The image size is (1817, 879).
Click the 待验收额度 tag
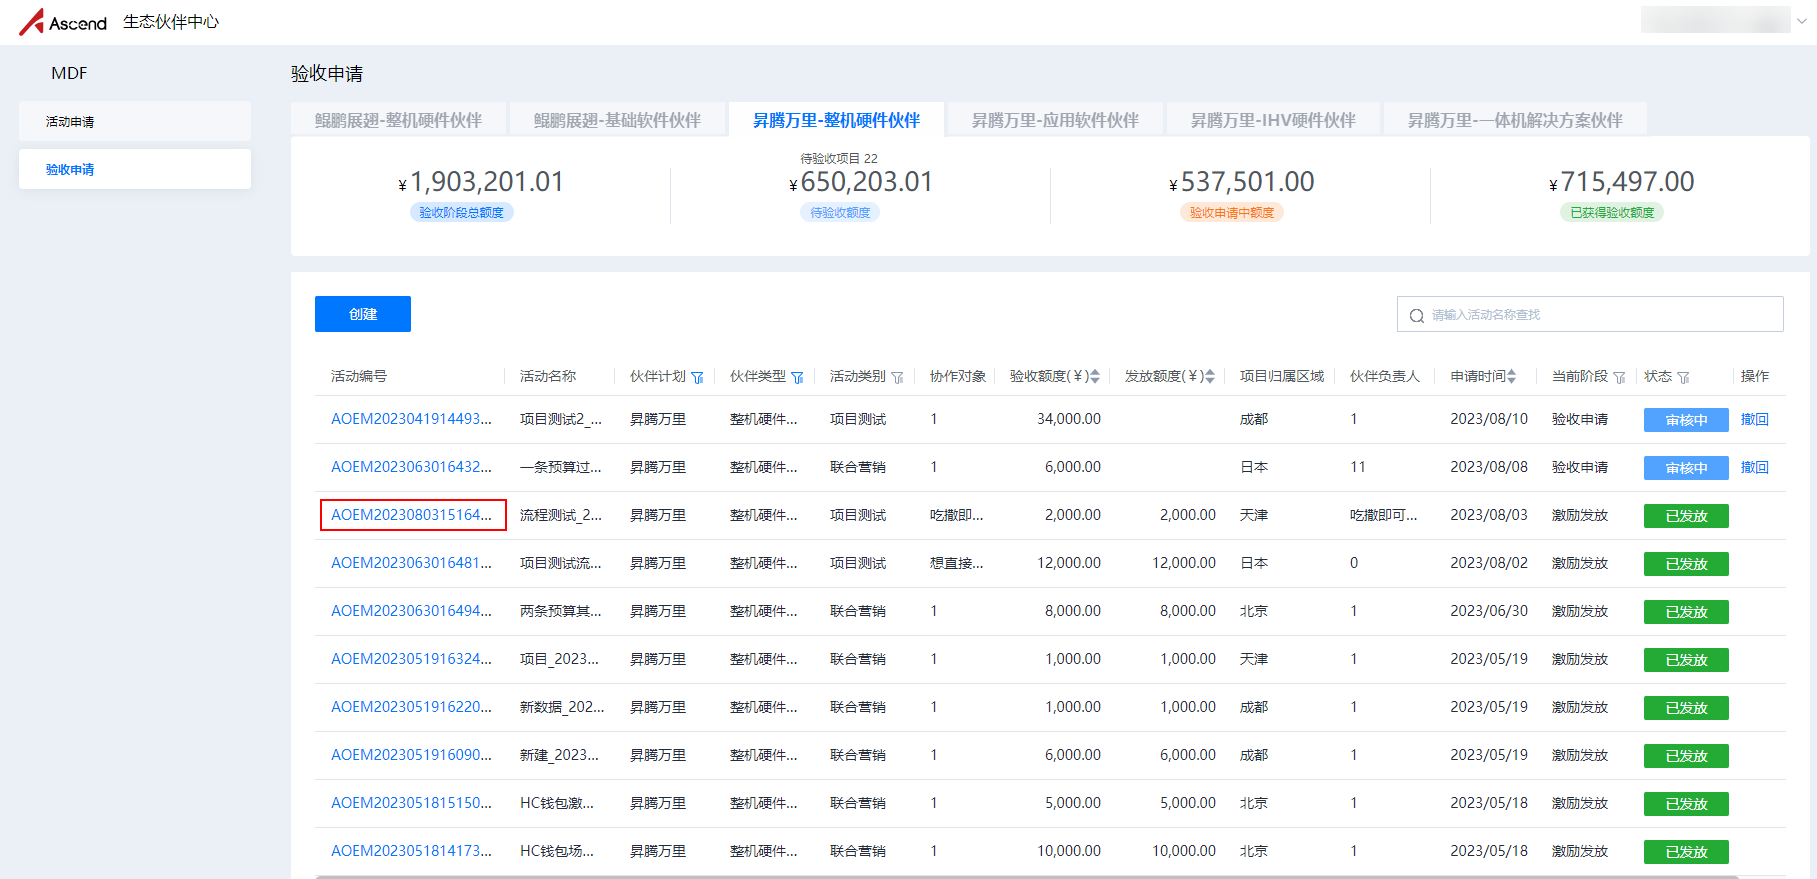tap(840, 212)
